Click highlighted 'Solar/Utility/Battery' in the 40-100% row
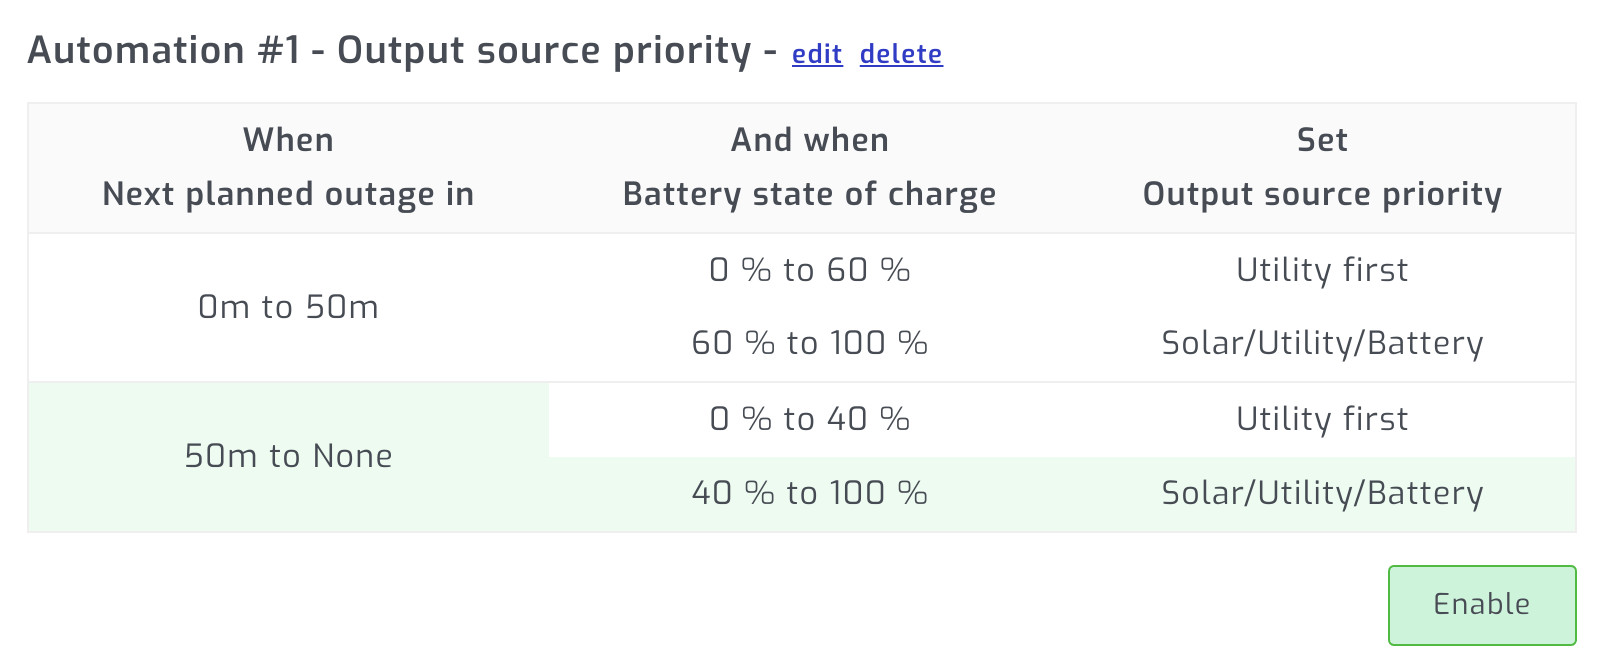This screenshot has width=1600, height=665. pyautogui.click(x=1322, y=493)
